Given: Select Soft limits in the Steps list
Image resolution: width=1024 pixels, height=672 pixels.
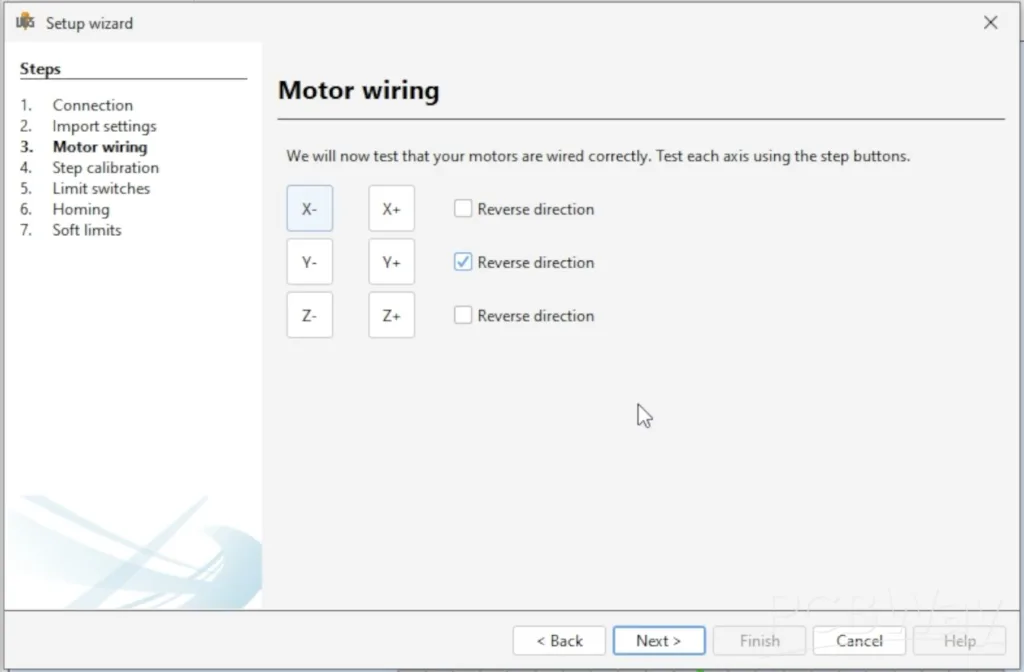Looking at the screenshot, I should 87,230.
